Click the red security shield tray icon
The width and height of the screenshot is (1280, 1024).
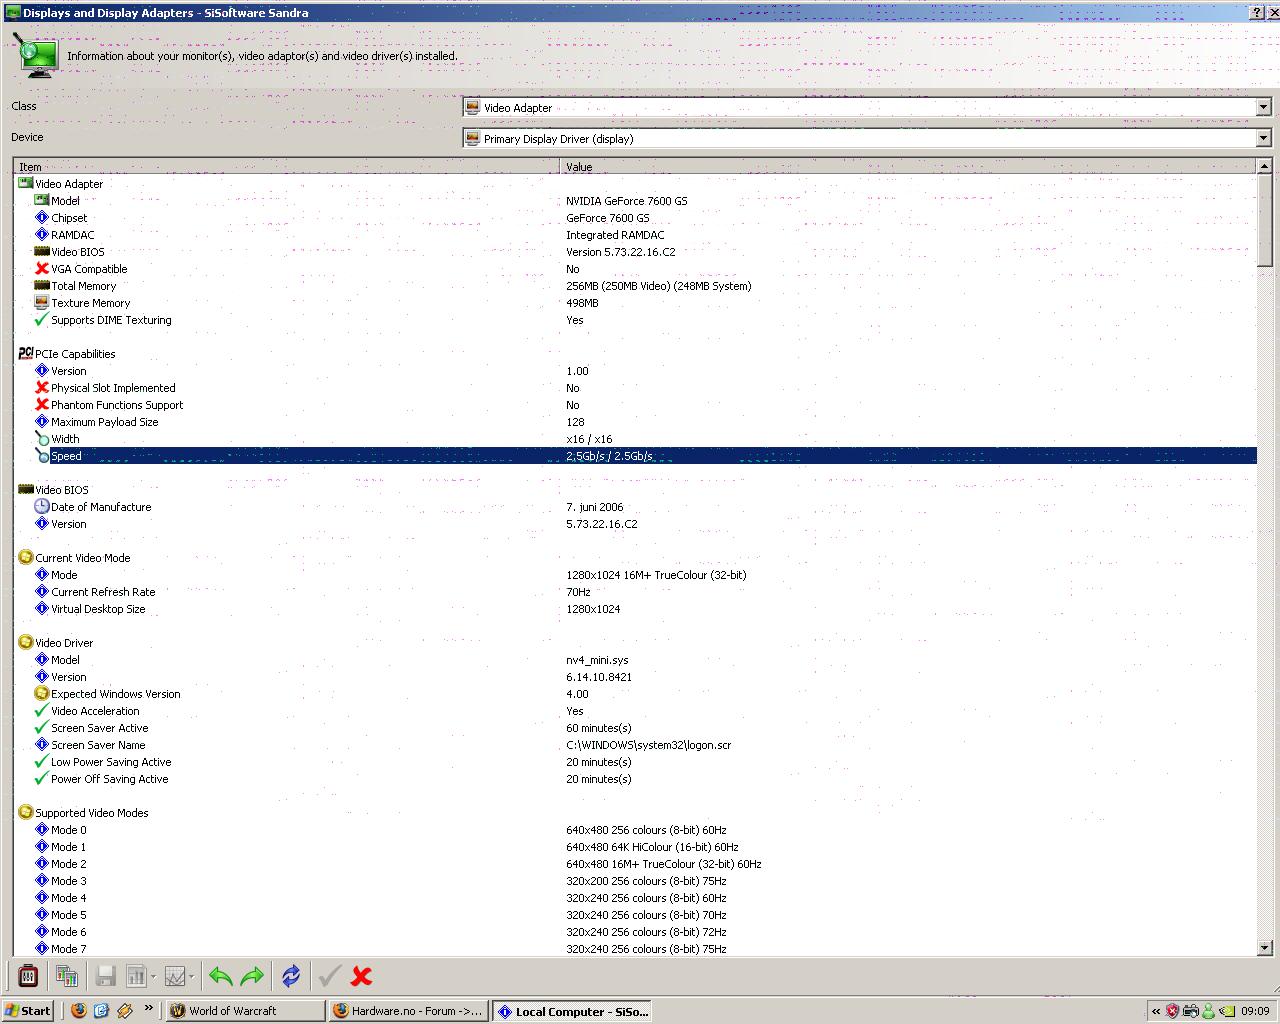pyautogui.click(x=1173, y=1011)
